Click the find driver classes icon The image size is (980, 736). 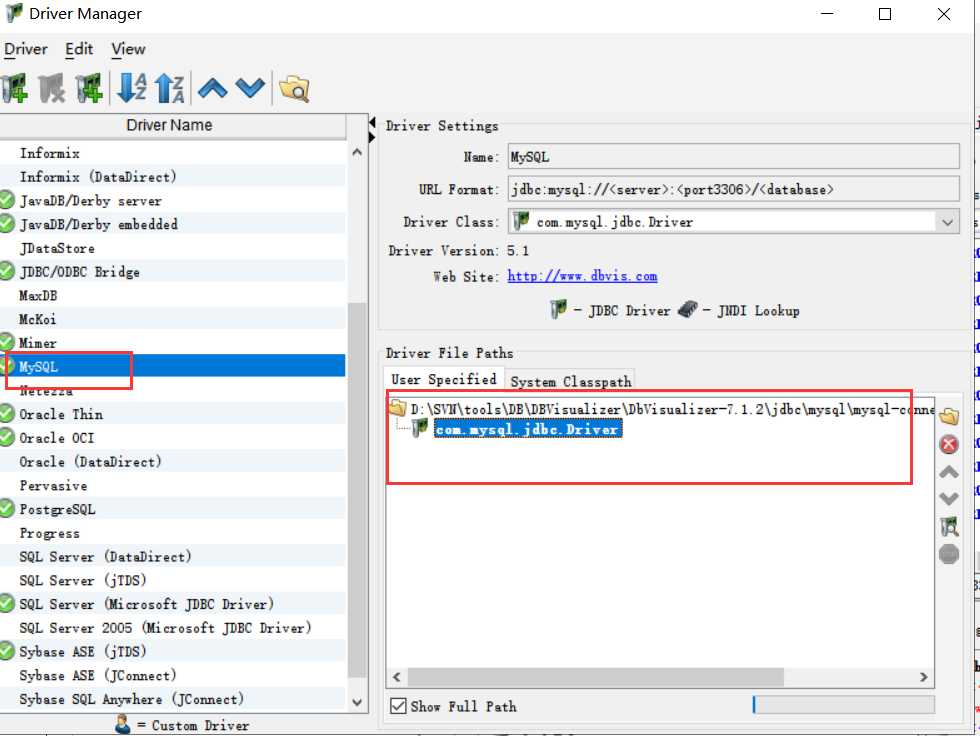[x=949, y=527]
